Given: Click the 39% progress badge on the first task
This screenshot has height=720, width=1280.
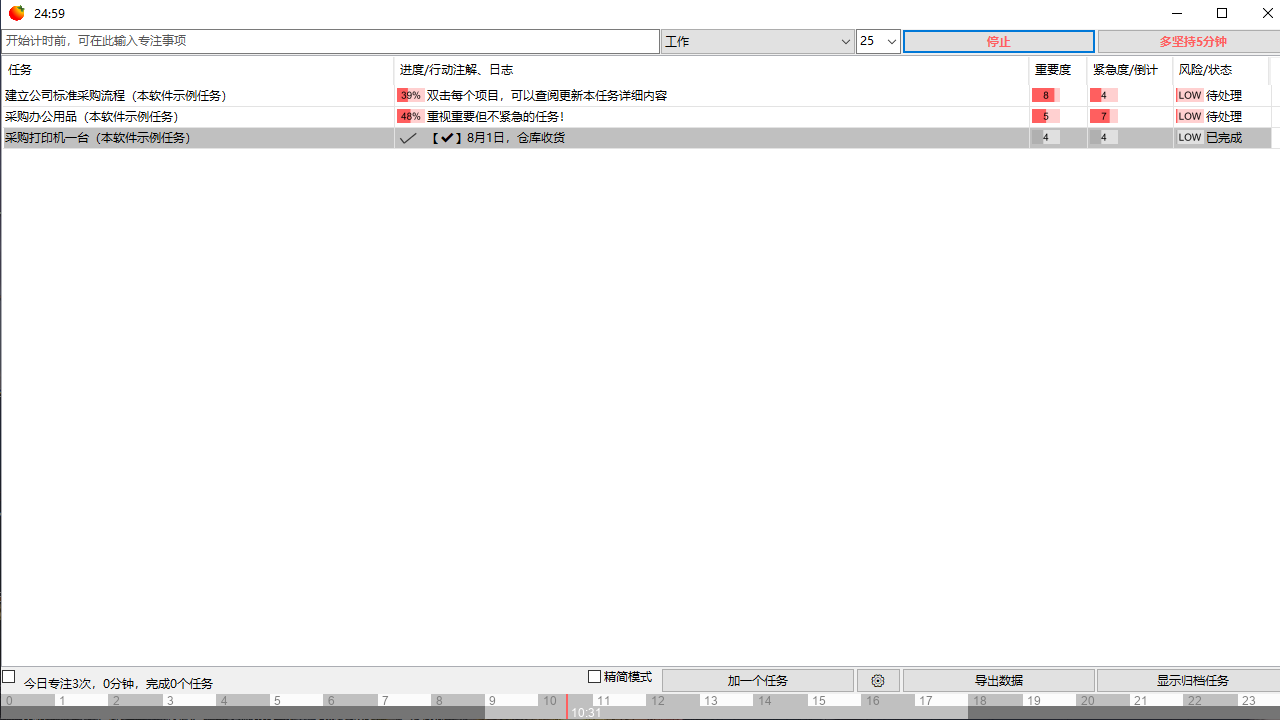Looking at the screenshot, I should 409,94.
